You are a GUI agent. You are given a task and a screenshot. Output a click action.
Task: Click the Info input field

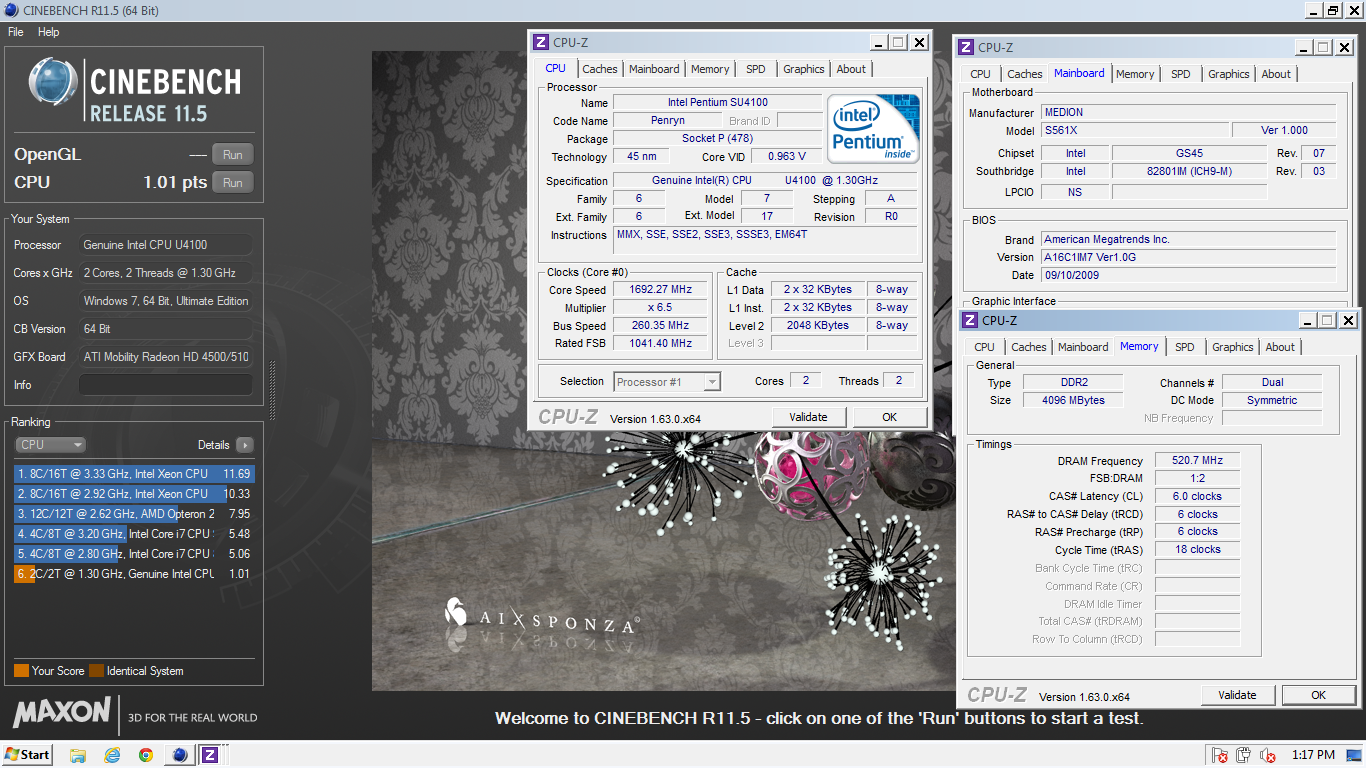click(x=165, y=385)
